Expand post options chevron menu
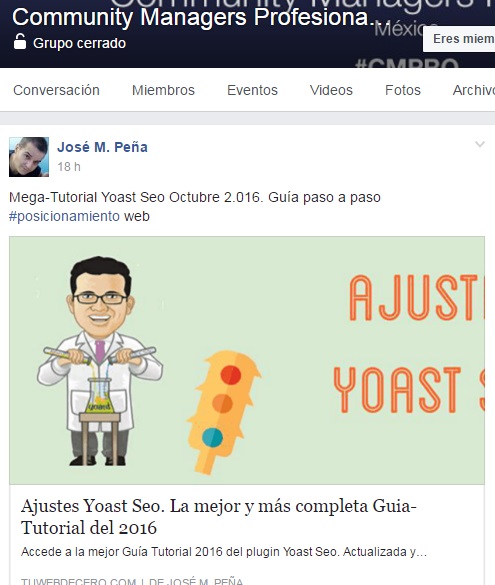The height and width of the screenshot is (585, 495). pyautogui.click(x=480, y=144)
